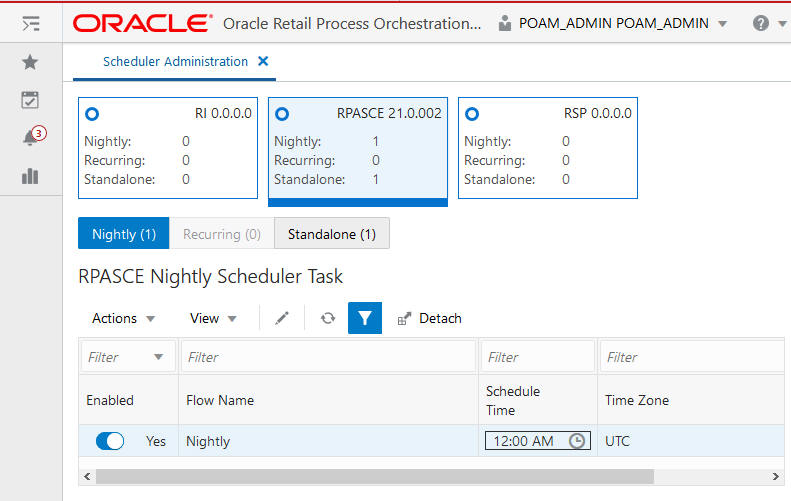Select the Scheduler Administration tab
This screenshot has height=501, width=791.
pyautogui.click(x=175, y=62)
